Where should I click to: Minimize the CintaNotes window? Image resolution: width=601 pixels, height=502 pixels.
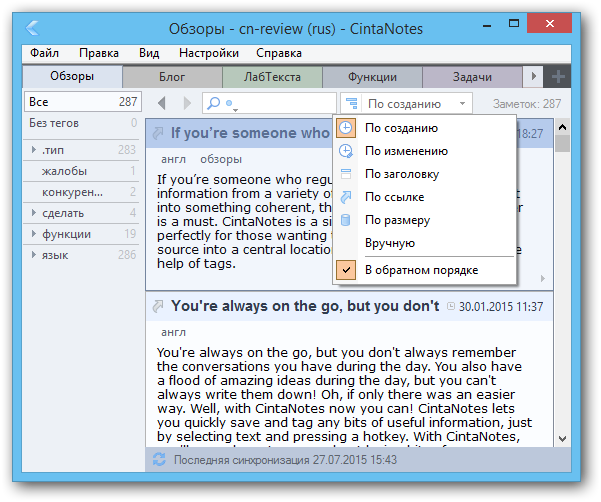pos(487,26)
